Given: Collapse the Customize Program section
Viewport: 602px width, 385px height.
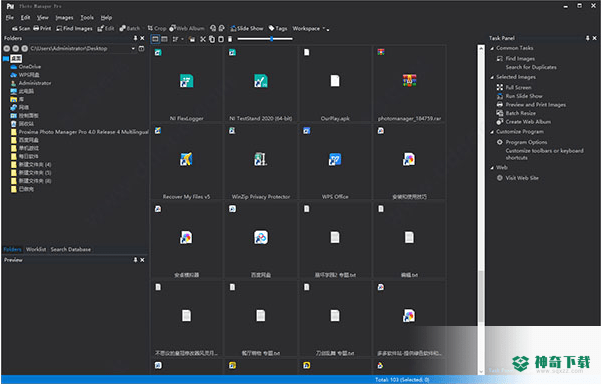Looking at the screenshot, I should pos(492,132).
